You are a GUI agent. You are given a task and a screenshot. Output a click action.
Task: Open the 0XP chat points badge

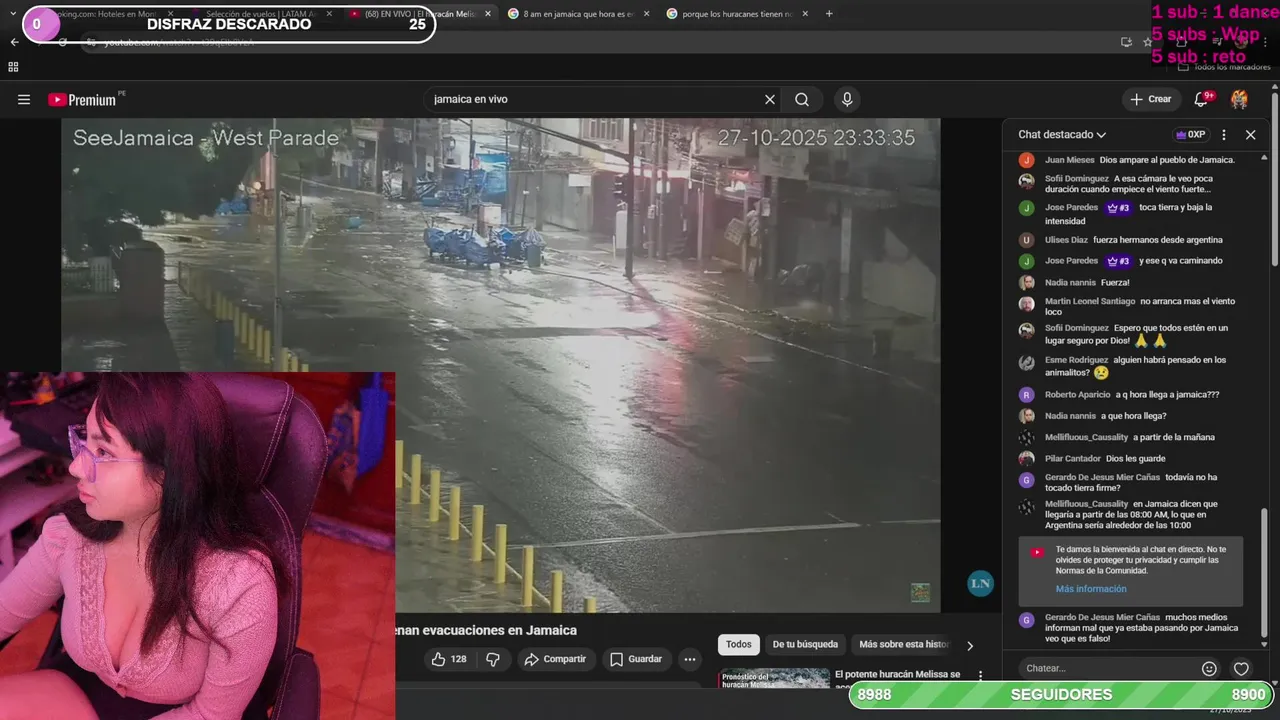click(1190, 134)
